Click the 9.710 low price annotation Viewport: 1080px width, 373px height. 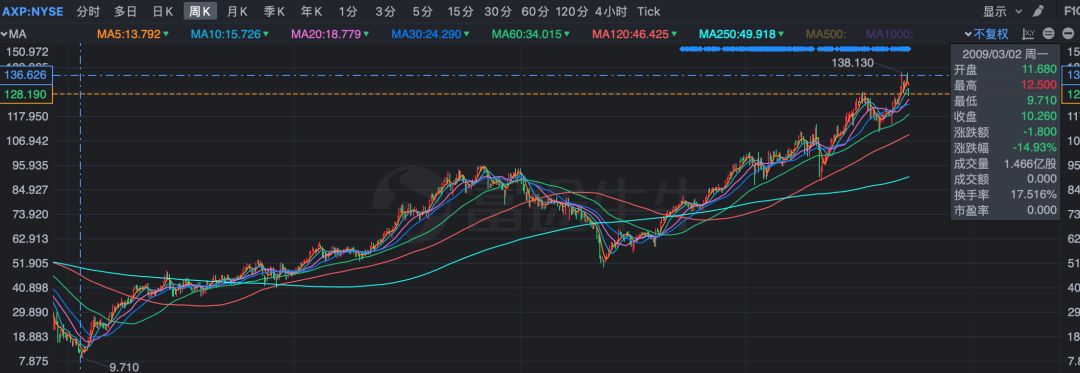pos(124,367)
